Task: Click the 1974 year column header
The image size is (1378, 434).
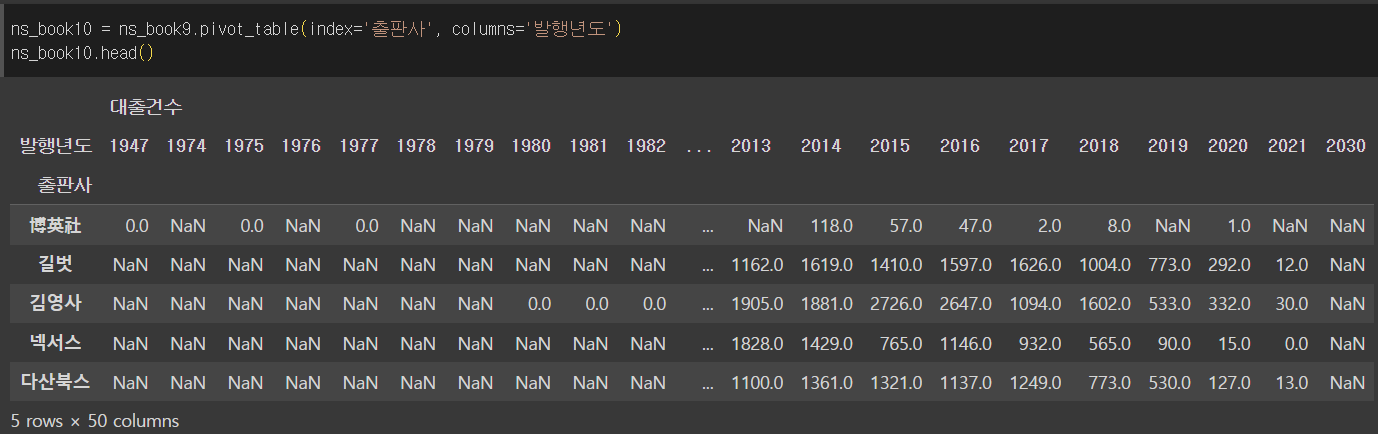Action: point(187,146)
